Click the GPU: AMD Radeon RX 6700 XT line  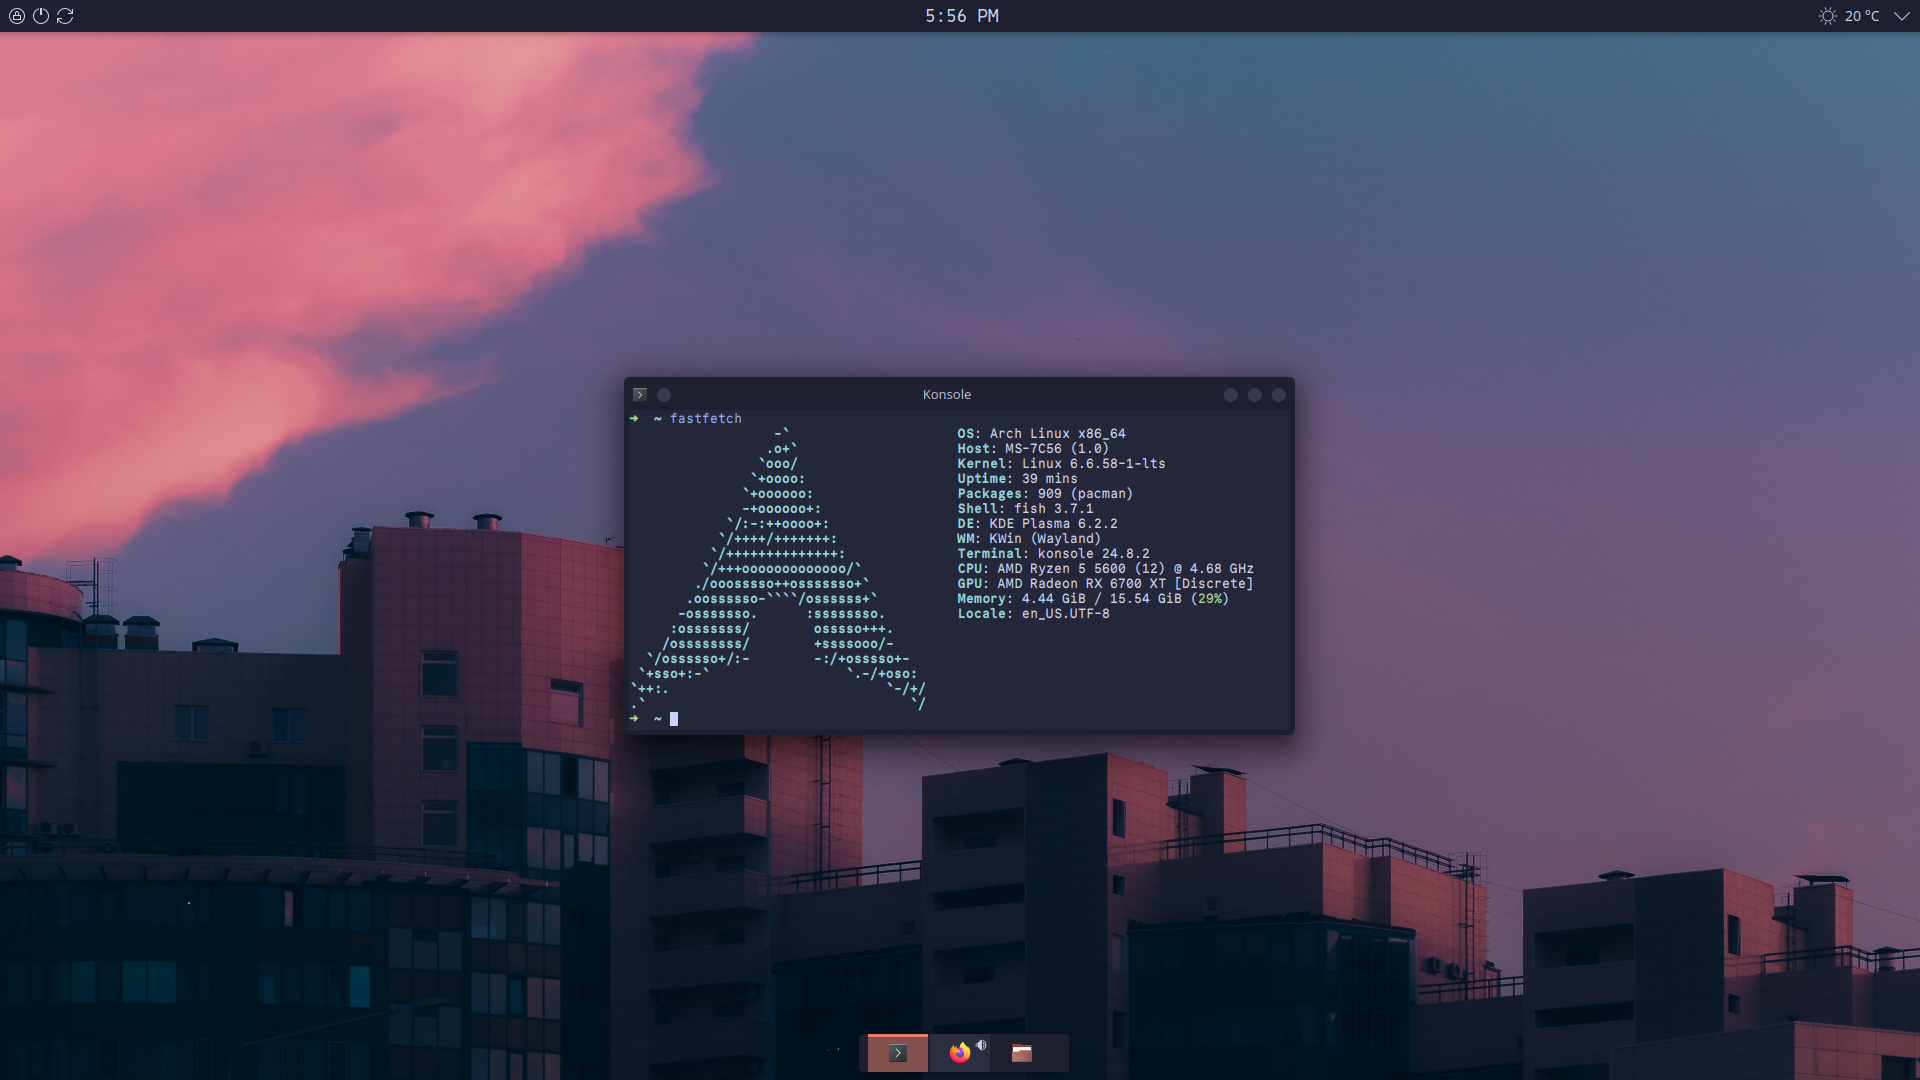tap(1105, 584)
